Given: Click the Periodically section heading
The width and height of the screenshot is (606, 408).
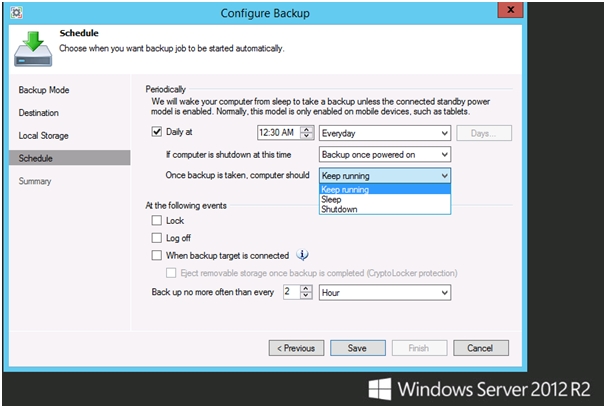Looking at the screenshot, I should 165,89.
